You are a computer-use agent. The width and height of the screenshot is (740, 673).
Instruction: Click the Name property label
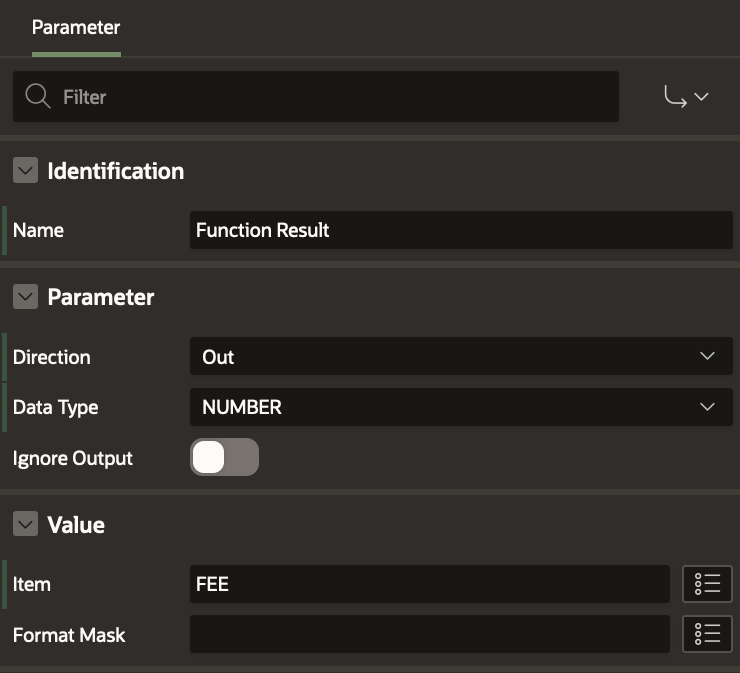pos(38,230)
